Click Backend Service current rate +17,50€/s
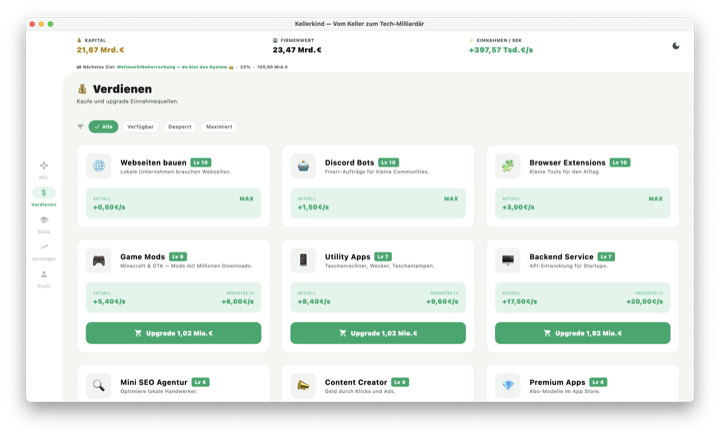Viewport: 720px width, 436px height. (519, 302)
